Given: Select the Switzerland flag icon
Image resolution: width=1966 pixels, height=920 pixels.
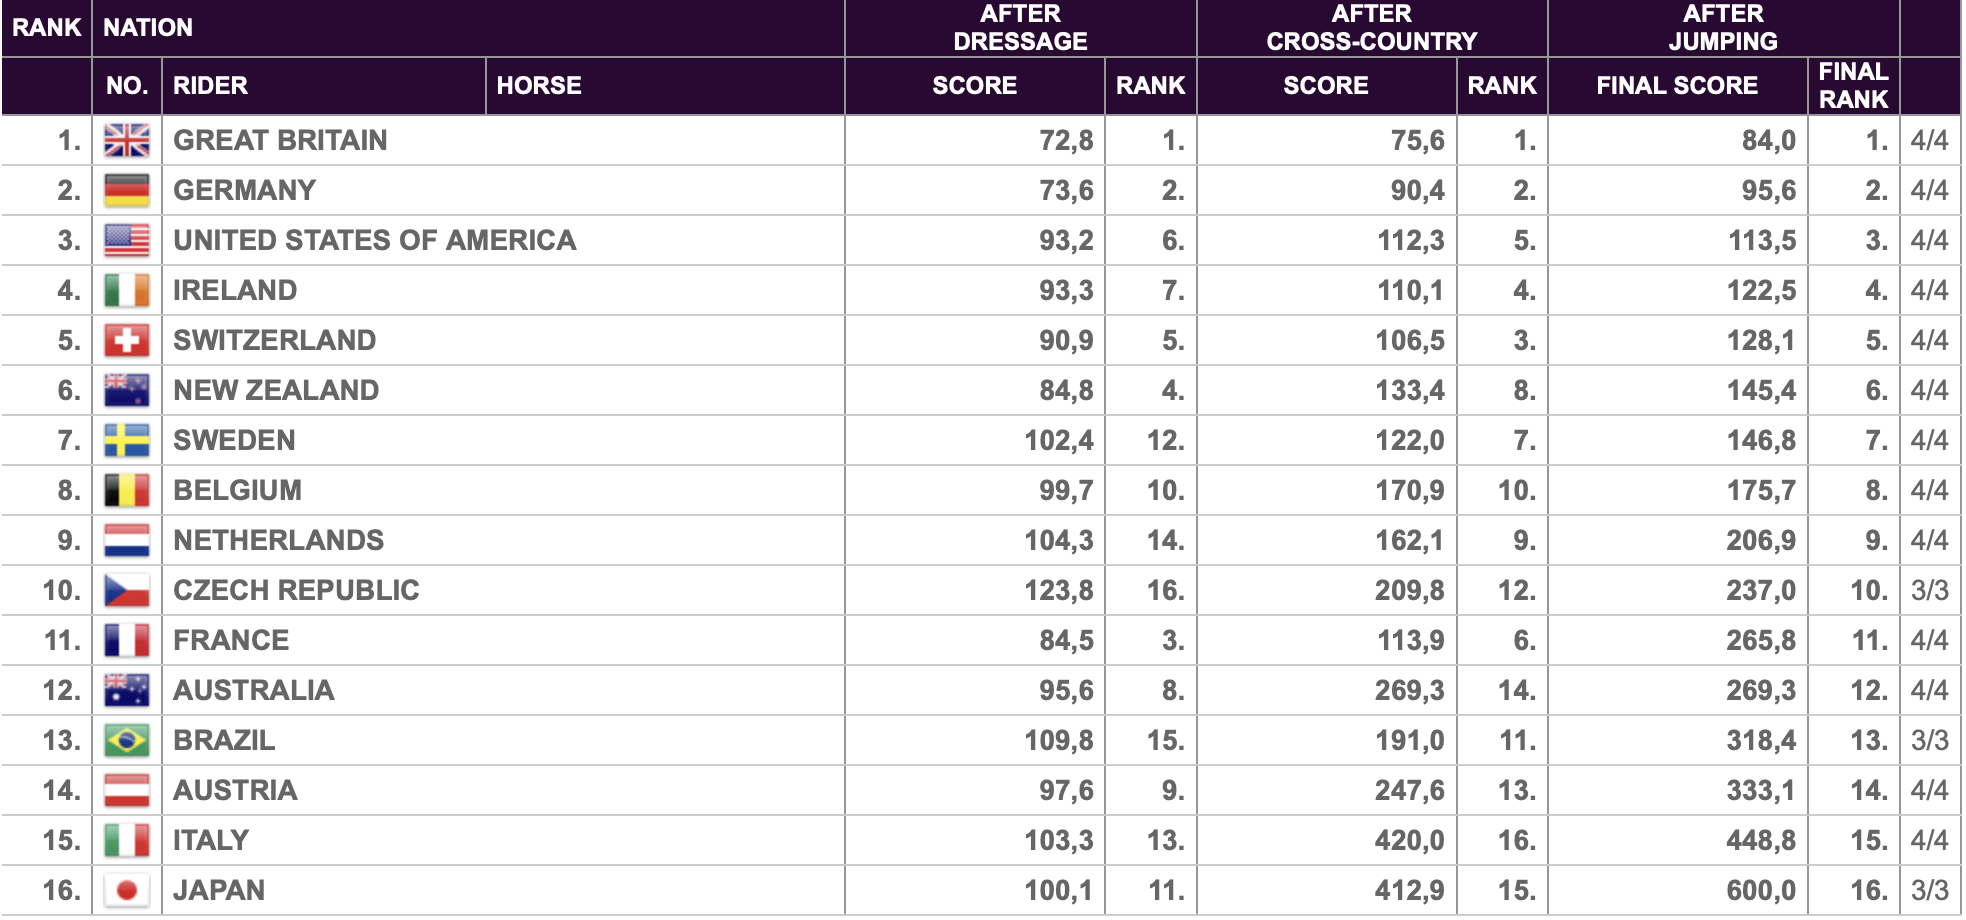Looking at the screenshot, I should pyautogui.click(x=127, y=341).
